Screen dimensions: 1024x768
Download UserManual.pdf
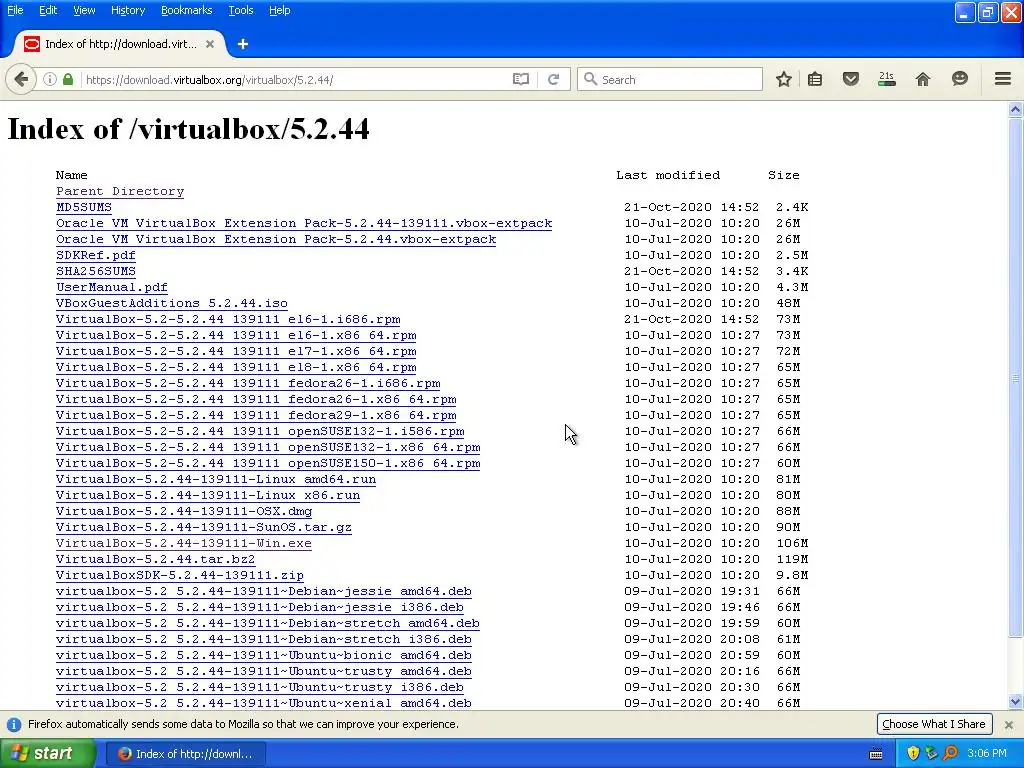112,287
